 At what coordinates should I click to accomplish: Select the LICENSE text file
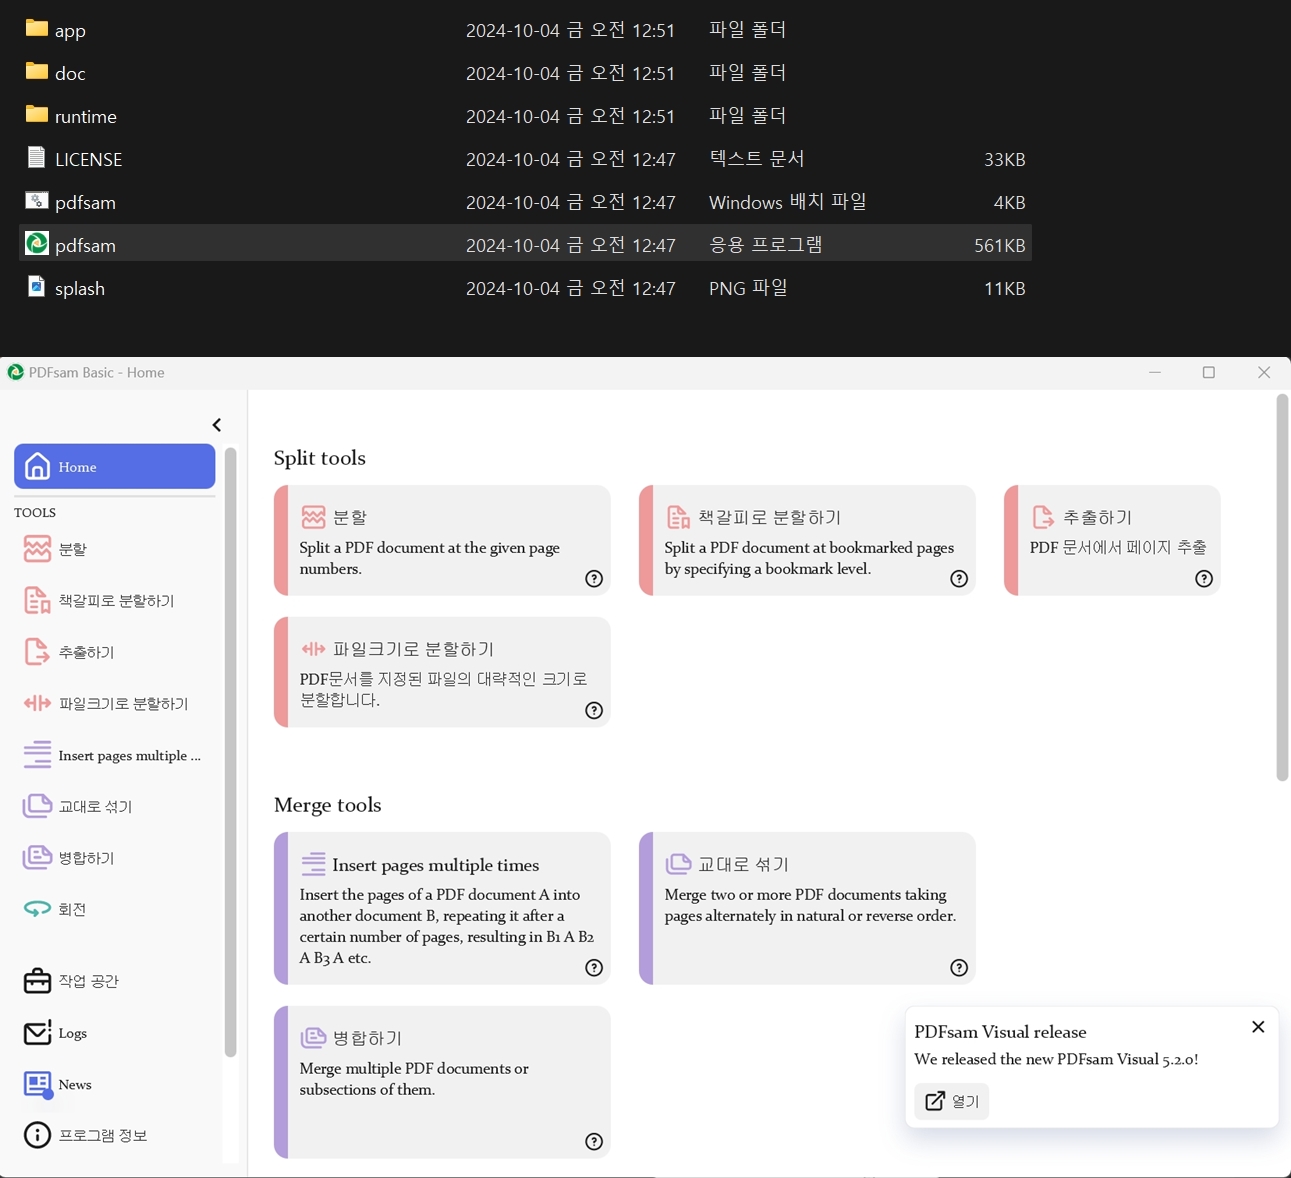525,159
